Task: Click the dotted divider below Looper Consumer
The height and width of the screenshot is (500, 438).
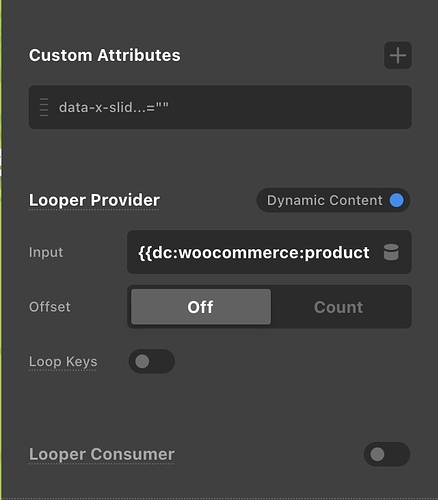Action: pyautogui.click(x=219, y=498)
